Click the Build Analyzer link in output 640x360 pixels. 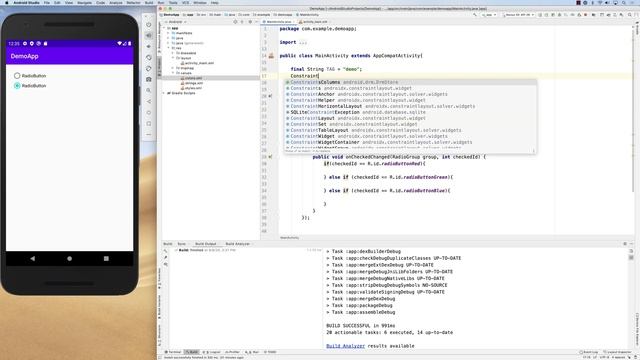click(345, 346)
